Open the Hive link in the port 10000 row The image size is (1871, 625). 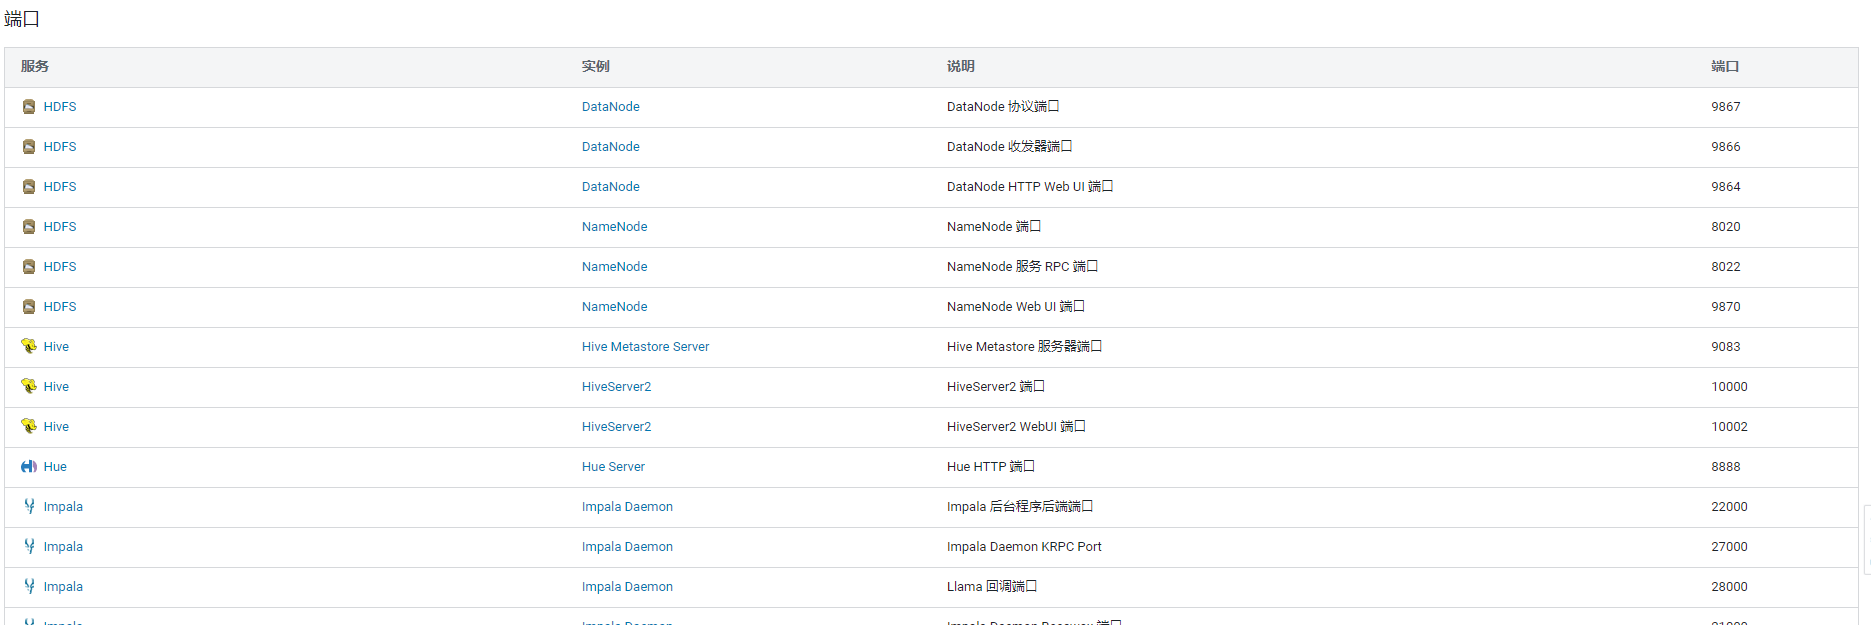[56, 387]
